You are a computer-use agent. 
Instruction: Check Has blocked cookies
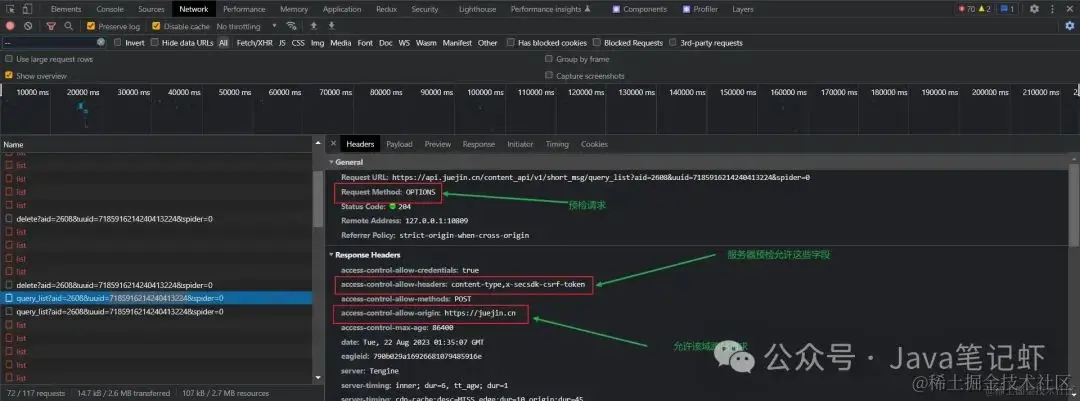[510, 43]
